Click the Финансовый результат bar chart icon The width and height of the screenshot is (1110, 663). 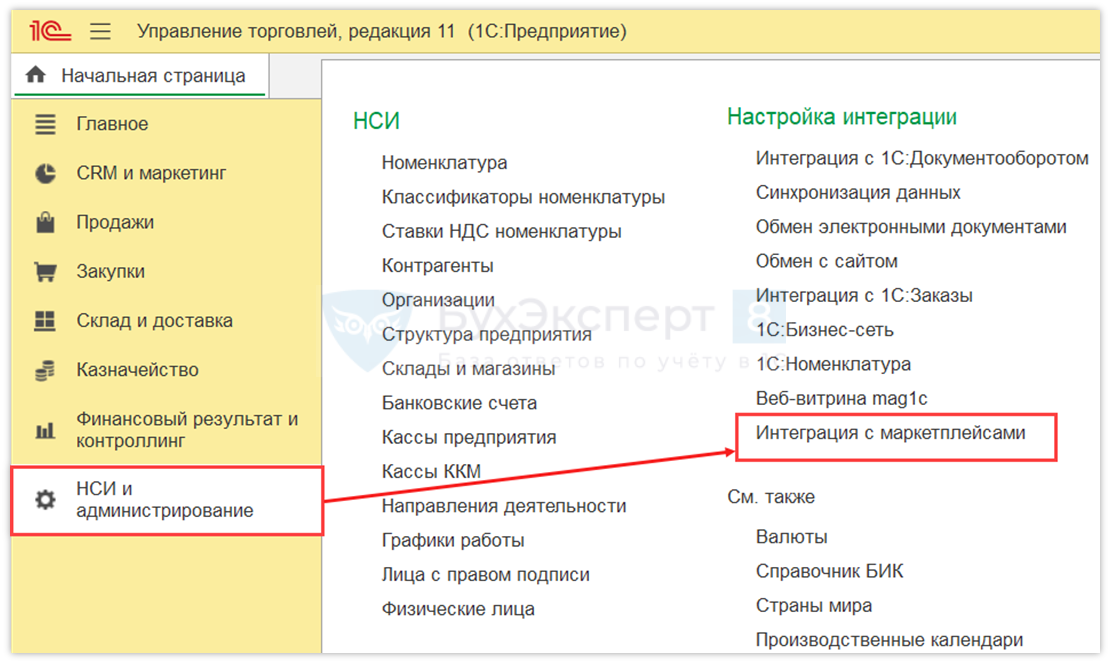[45, 429]
